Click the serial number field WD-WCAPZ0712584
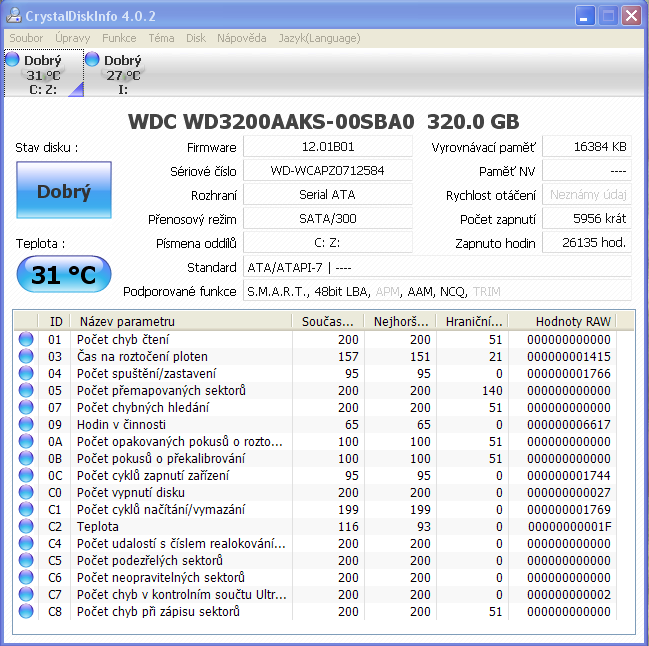The image size is (649, 646). [x=327, y=171]
